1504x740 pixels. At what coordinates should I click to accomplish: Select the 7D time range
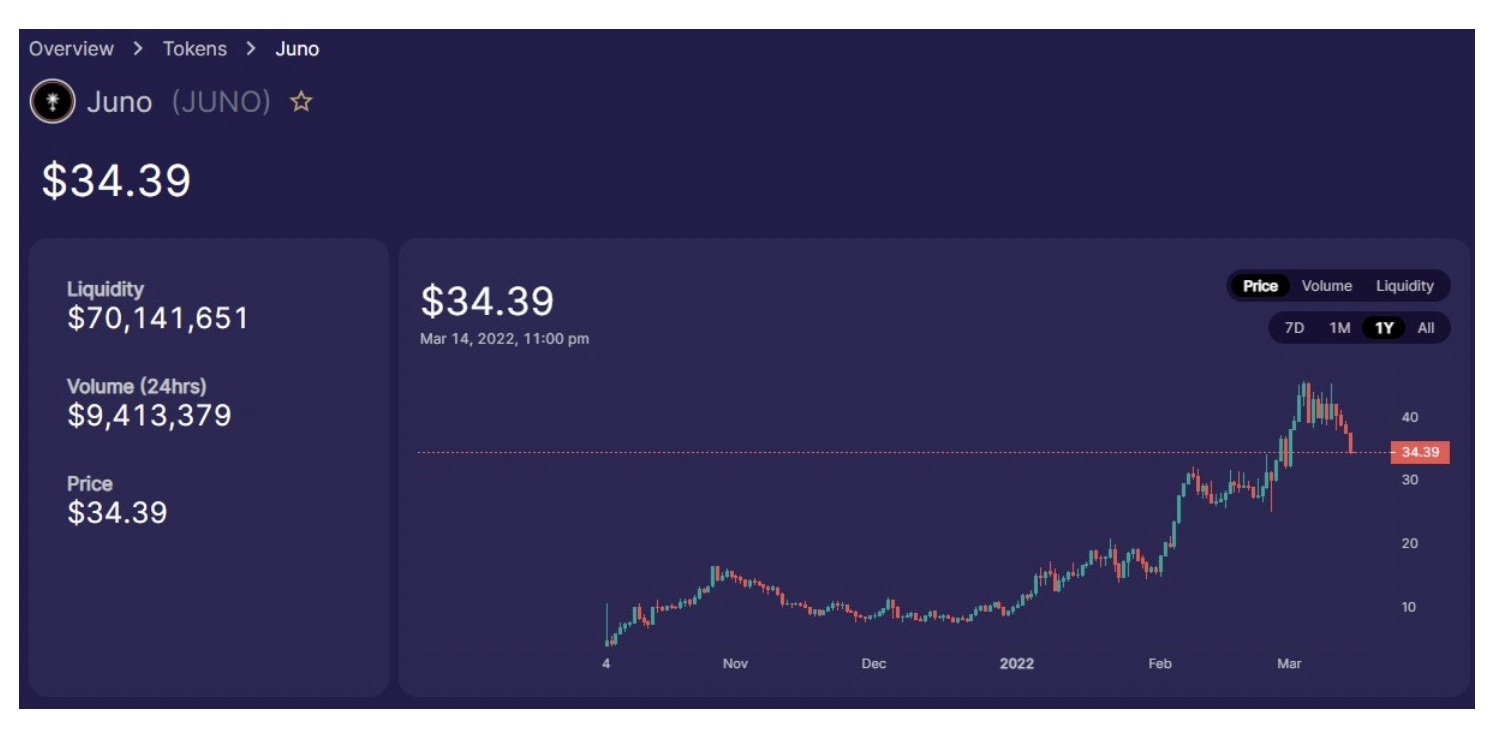1294,328
